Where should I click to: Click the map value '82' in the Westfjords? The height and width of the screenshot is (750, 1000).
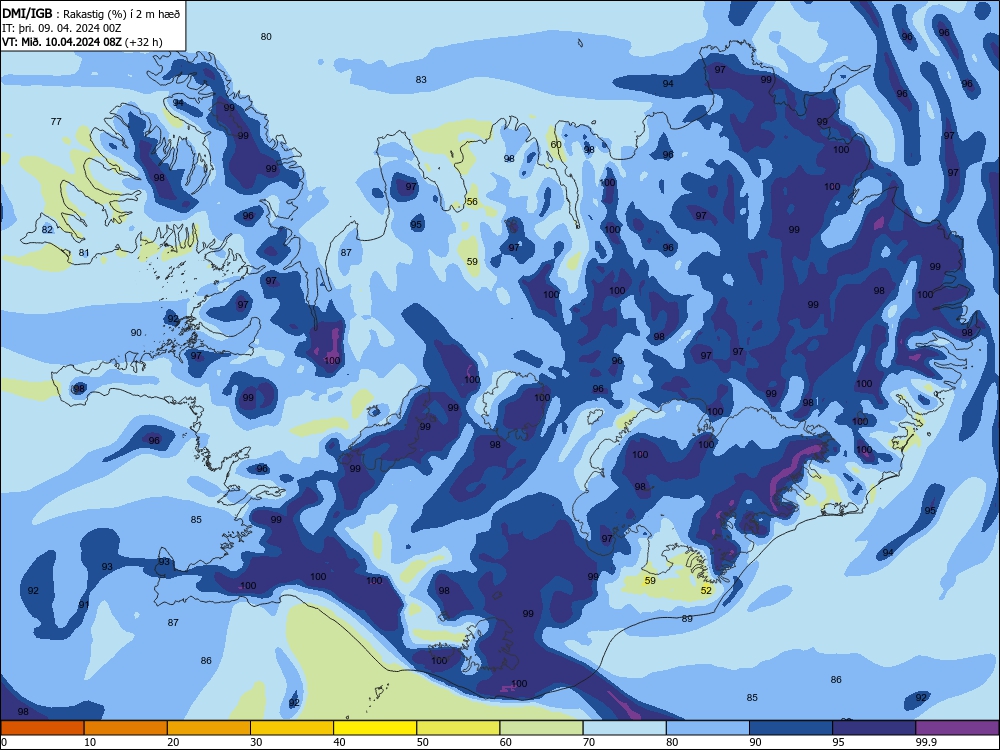pyautogui.click(x=47, y=230)
